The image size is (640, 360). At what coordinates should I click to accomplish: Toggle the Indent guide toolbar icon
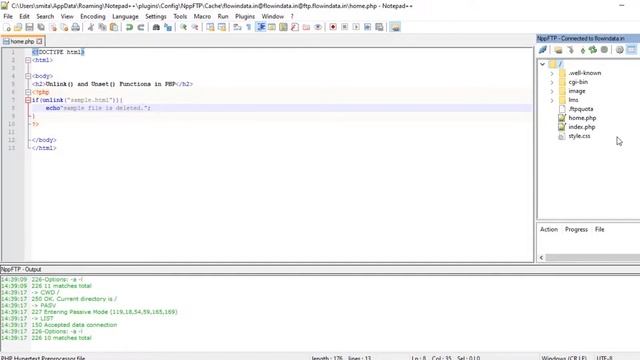pos(260,27)
